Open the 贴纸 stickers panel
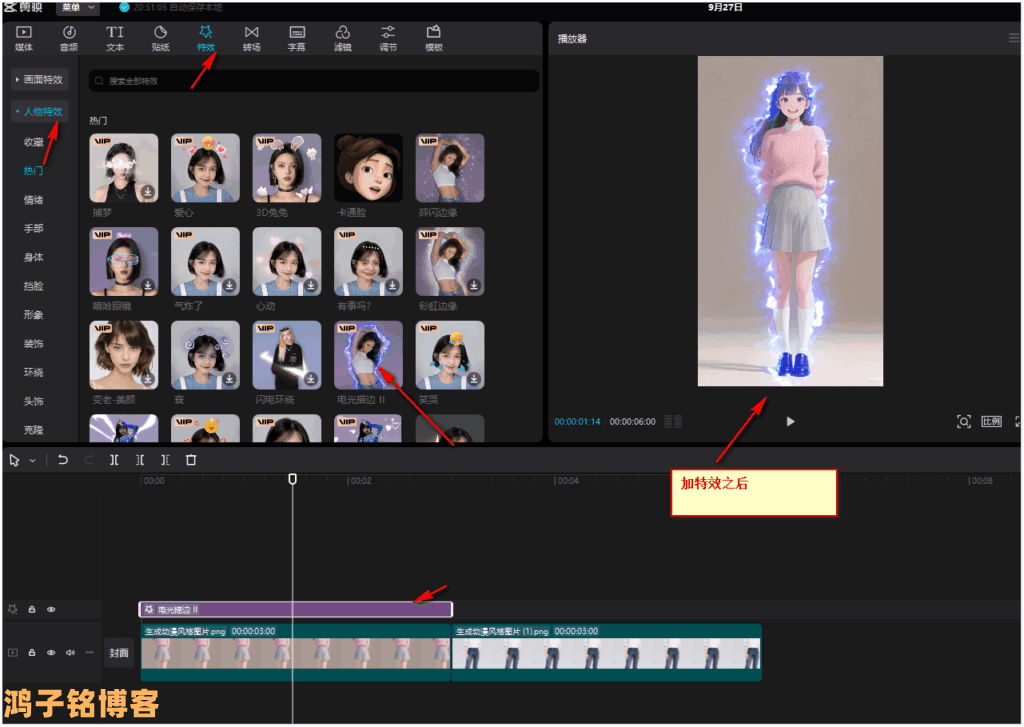This screenshot has height=727, width=1024. 160,39
